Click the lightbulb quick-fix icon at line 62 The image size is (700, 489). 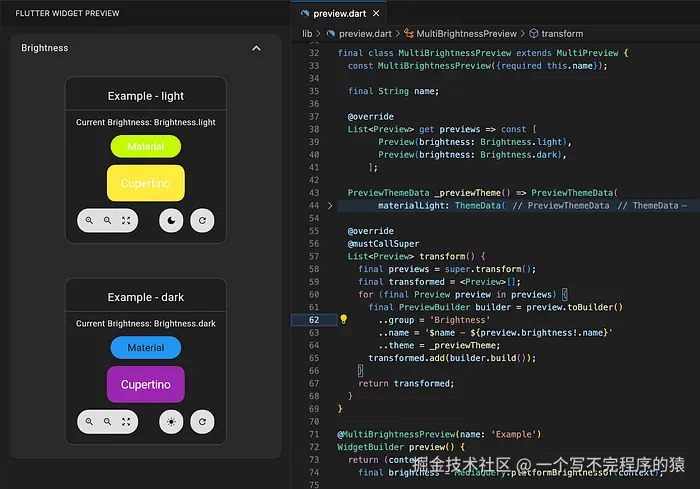point(343,320)
